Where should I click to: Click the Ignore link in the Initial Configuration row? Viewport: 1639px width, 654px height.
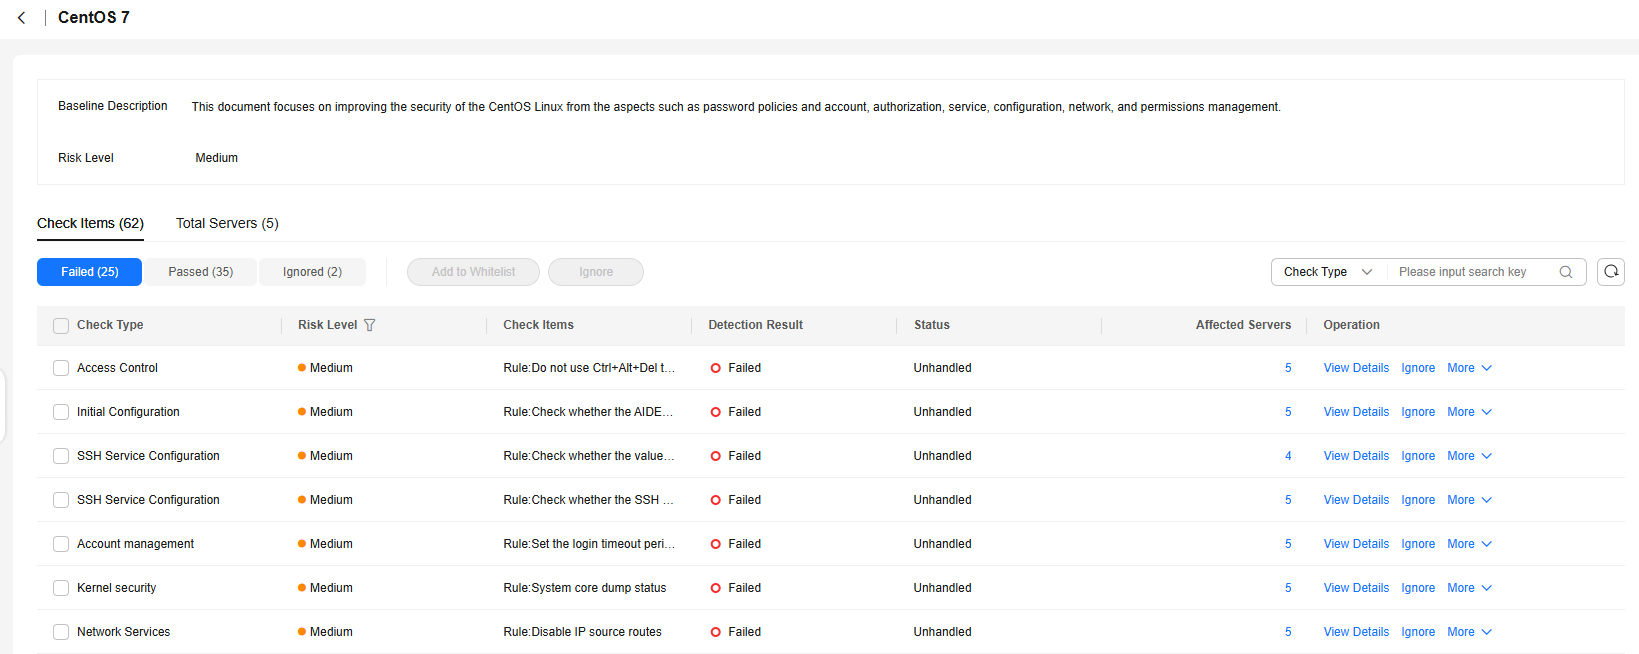(x=1418, y=412)
